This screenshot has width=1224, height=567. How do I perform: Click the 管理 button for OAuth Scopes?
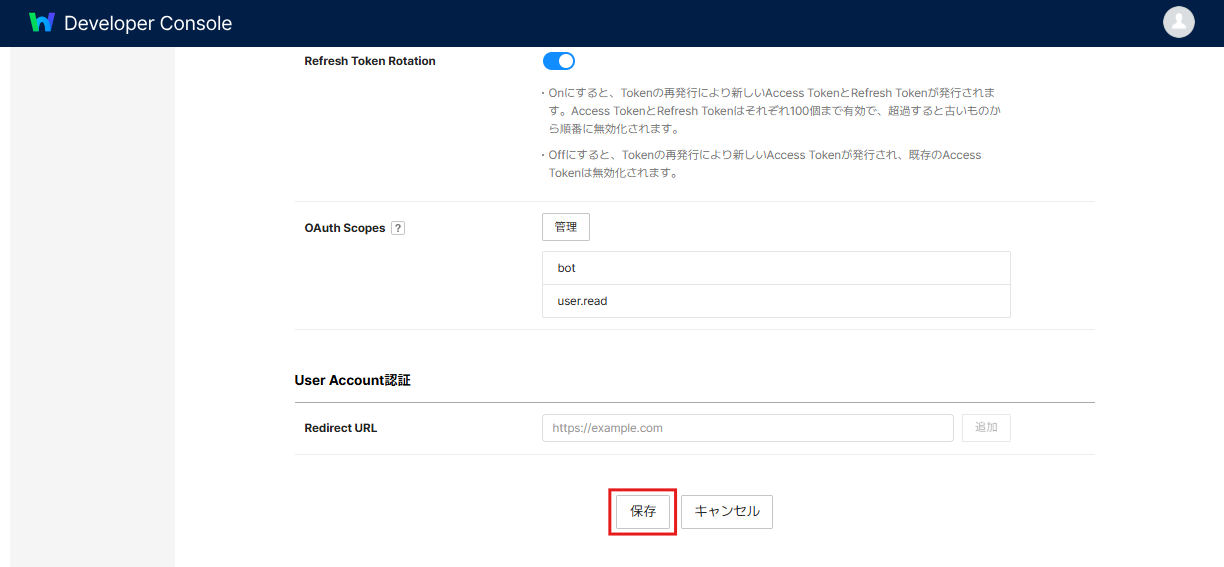(x=566, y=227)
